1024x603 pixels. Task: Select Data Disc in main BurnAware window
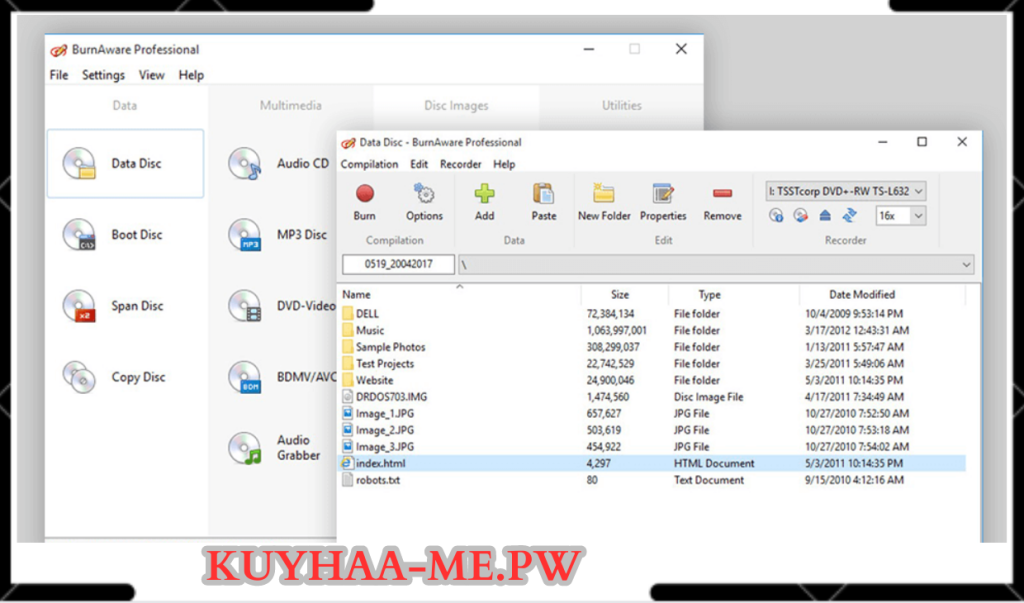125,163
